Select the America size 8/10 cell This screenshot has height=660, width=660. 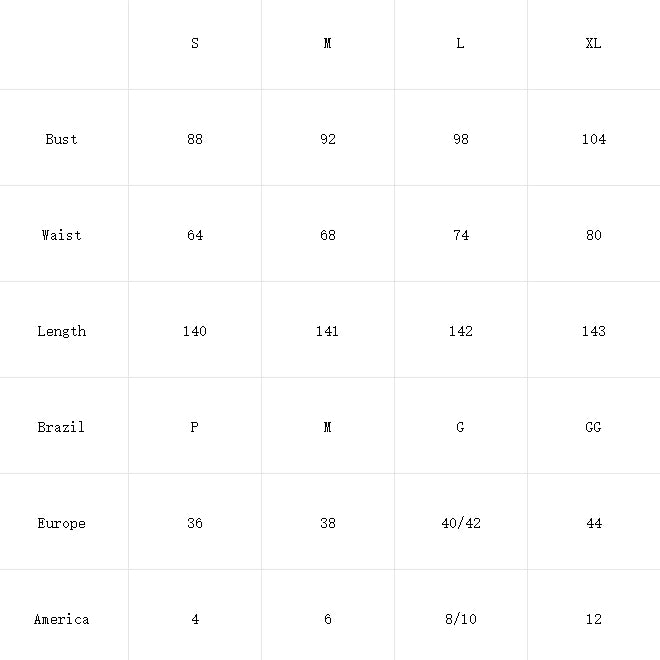tap(461, 619)
